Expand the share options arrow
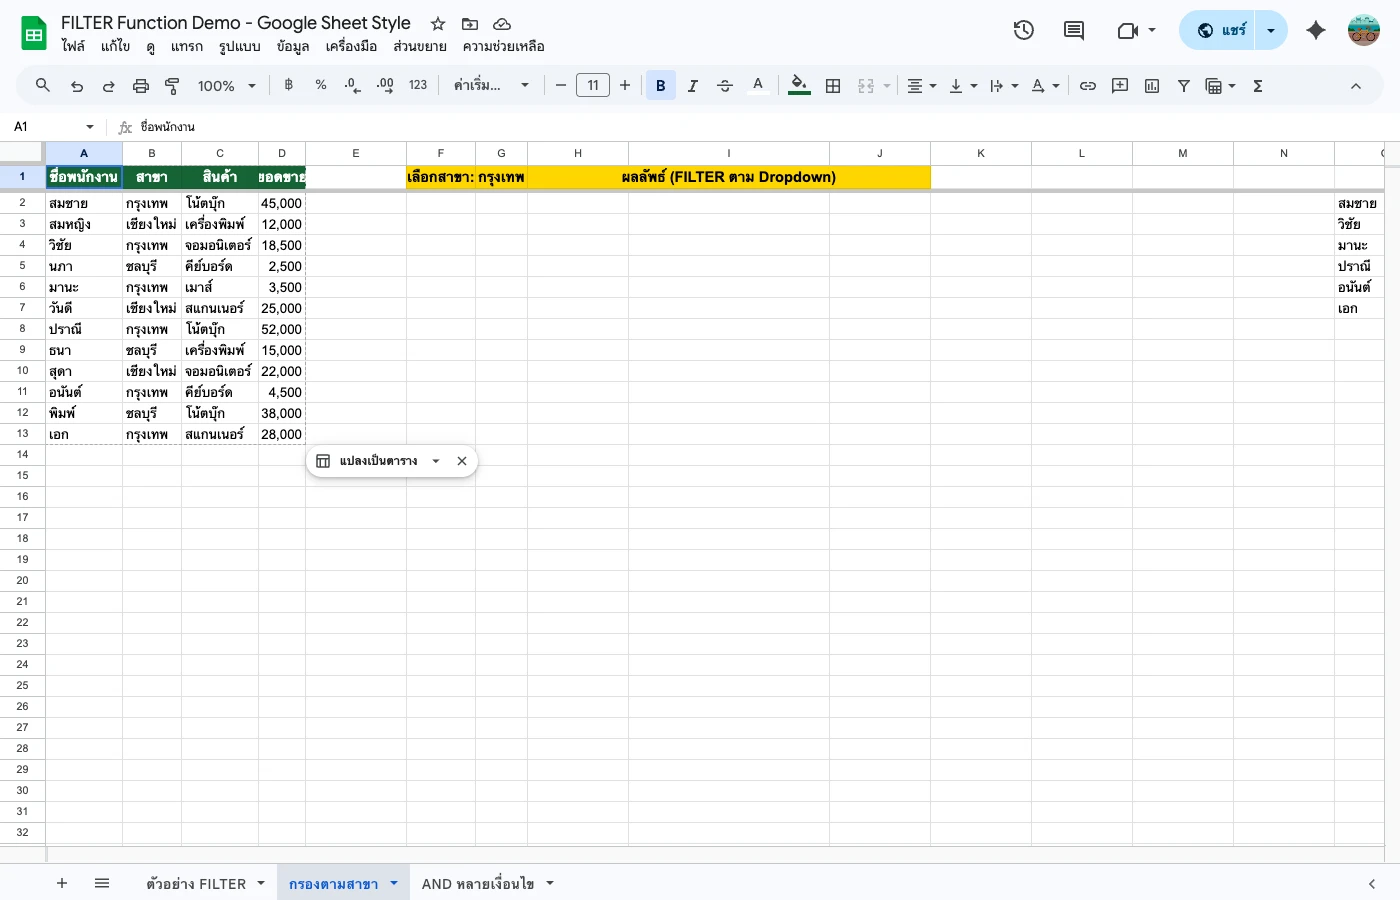The image size is (1400, 900). [1271, 30]
